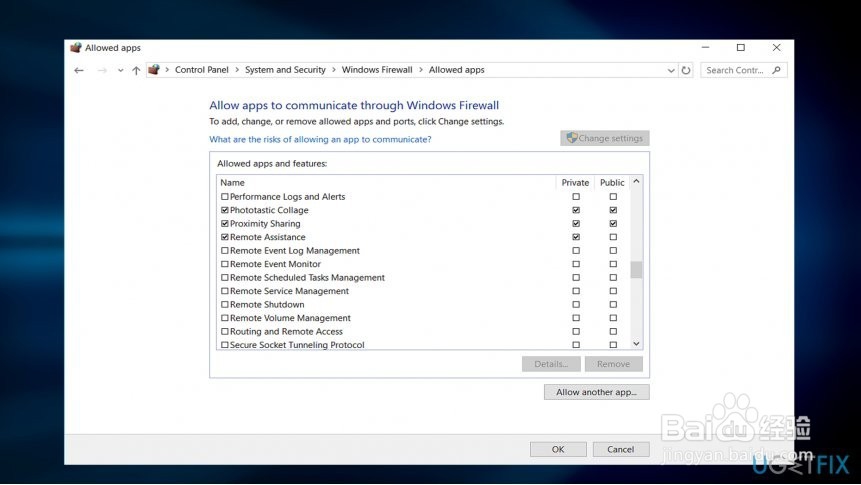Select the Remote Event Log Management row text
Screen dimensions: 861x485
point(295,250)
